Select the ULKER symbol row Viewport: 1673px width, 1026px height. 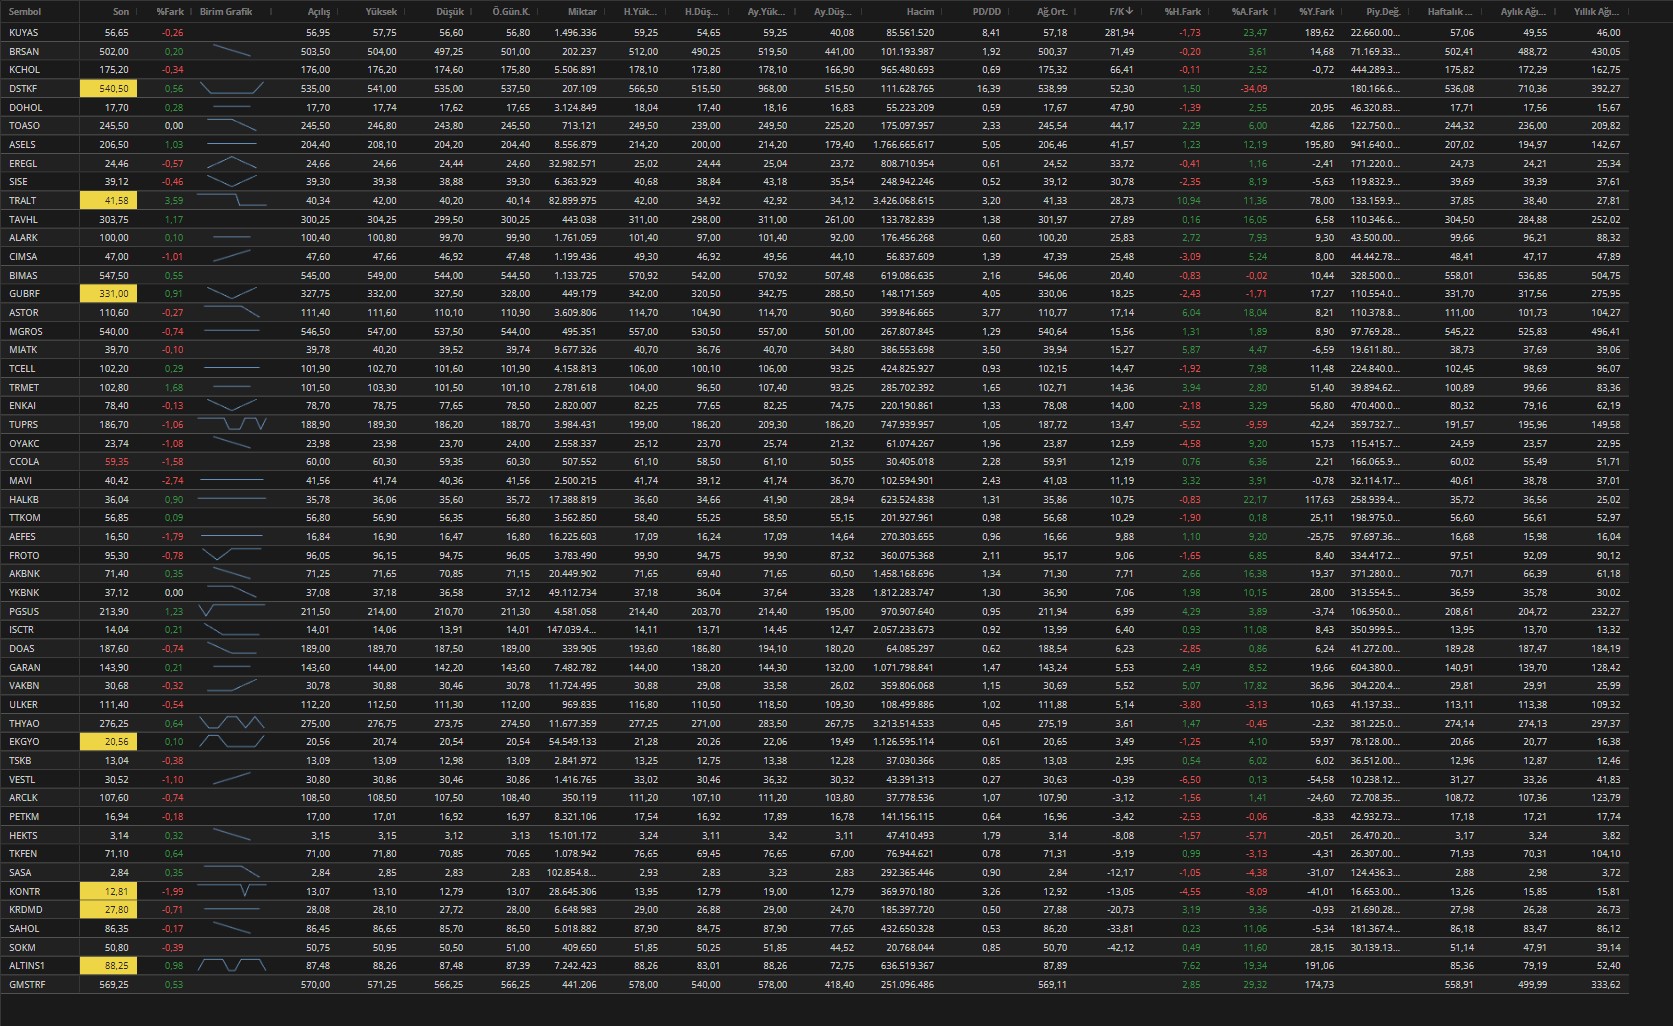[814, 704]
